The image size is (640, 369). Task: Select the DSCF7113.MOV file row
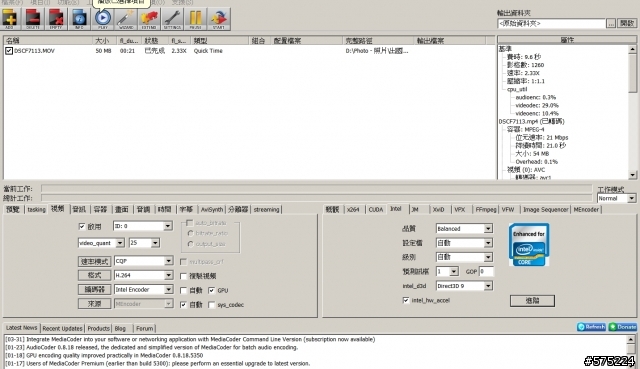tap(249, 51)
